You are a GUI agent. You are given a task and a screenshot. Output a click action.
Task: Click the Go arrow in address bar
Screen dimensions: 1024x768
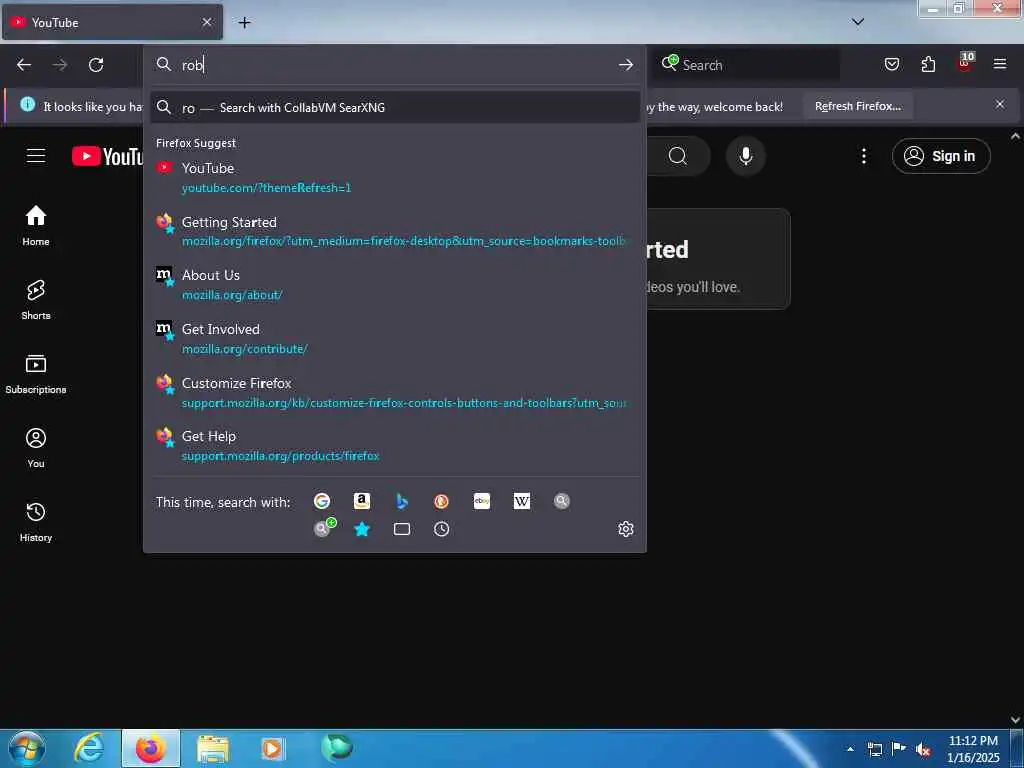(x=626, y=65)
